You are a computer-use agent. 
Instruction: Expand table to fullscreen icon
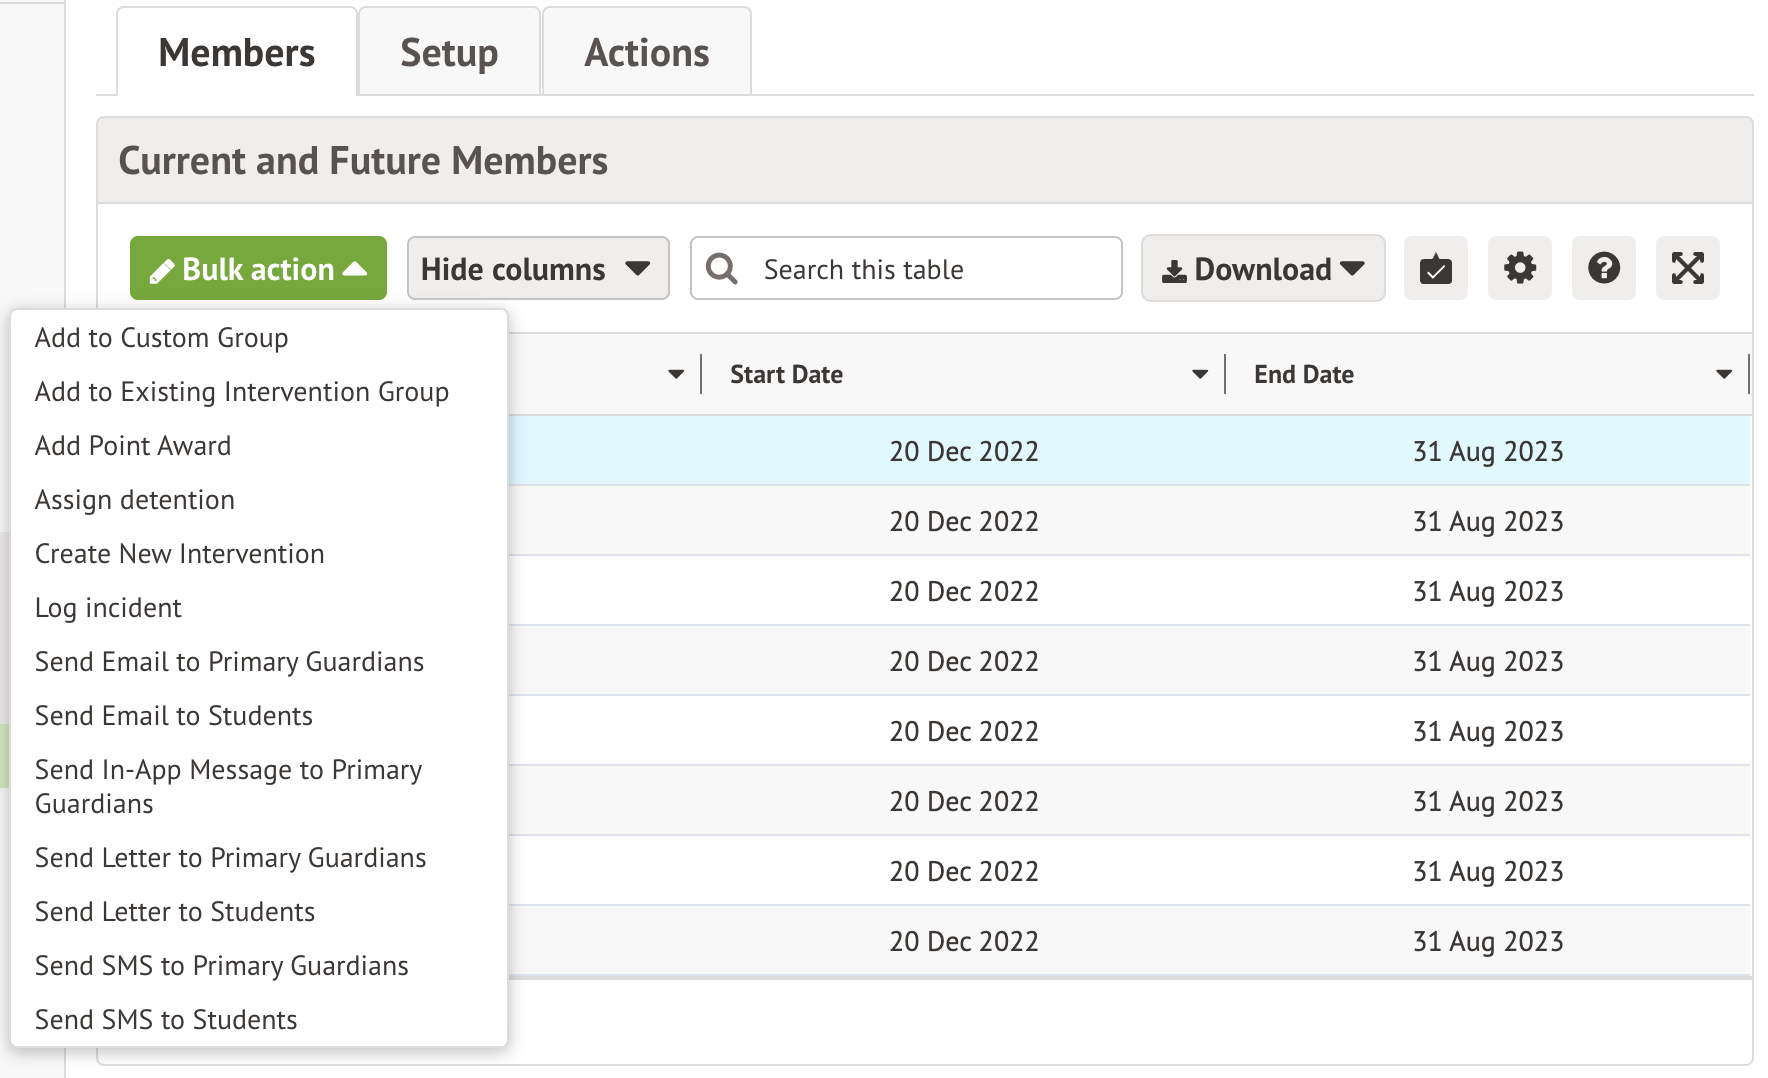1687,268
